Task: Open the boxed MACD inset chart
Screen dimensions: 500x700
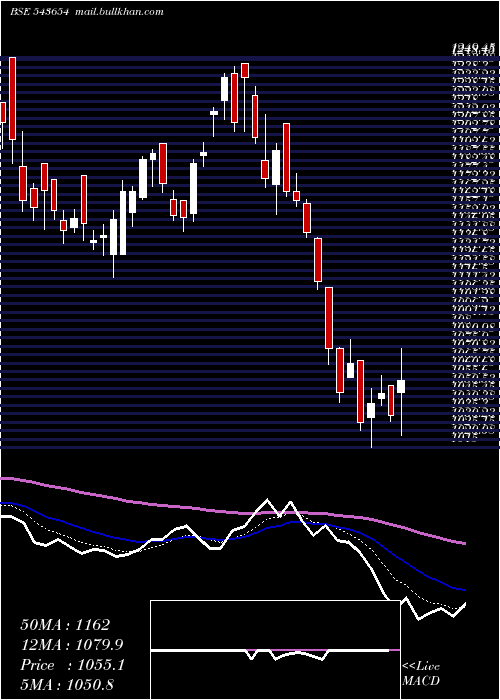Action: click(275, 650)
